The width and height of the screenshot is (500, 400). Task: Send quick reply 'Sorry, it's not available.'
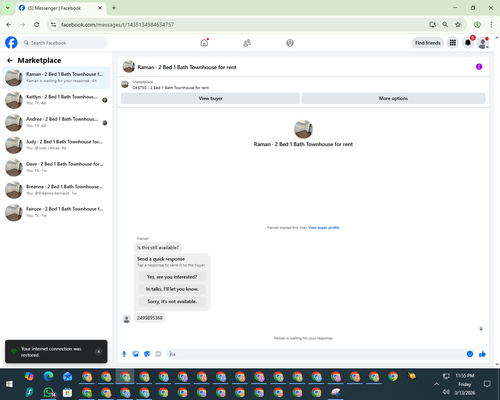172,301
